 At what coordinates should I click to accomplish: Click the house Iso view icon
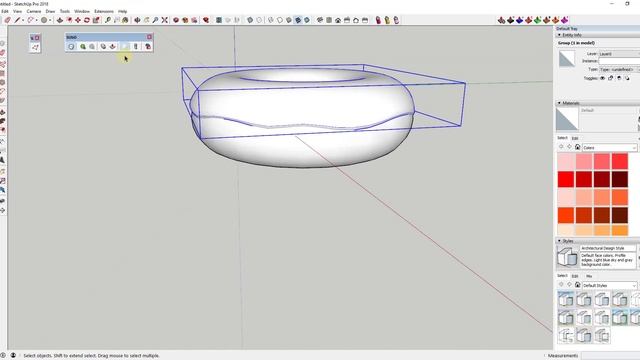320,20
